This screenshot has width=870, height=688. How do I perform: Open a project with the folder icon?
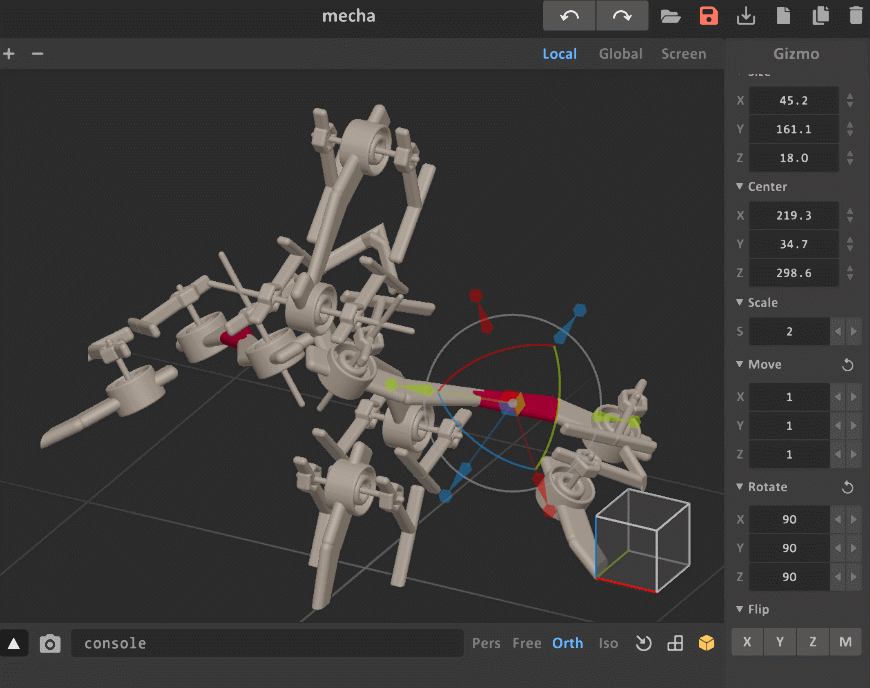click(x=670, y=16)
